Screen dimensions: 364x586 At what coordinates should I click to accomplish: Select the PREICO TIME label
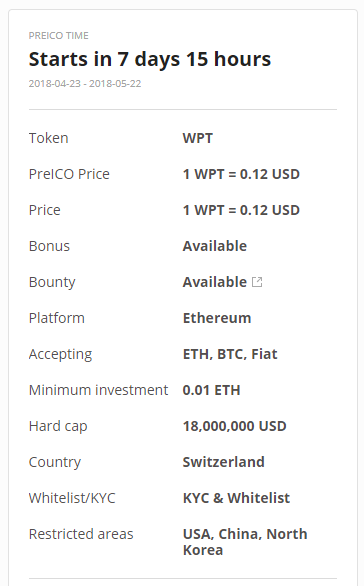point(59,36)
